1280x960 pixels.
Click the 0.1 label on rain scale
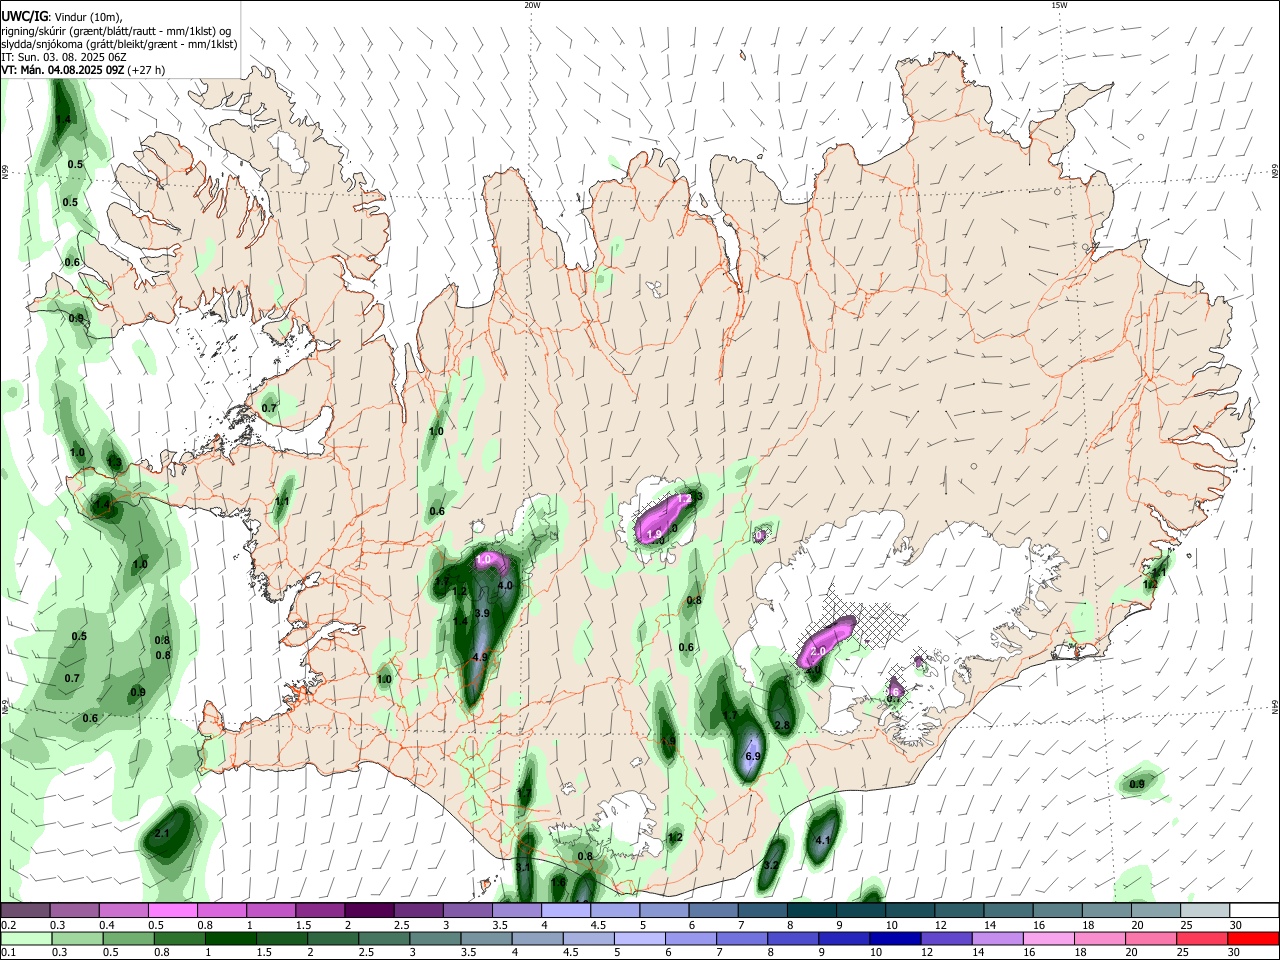(x=8, y=953)
